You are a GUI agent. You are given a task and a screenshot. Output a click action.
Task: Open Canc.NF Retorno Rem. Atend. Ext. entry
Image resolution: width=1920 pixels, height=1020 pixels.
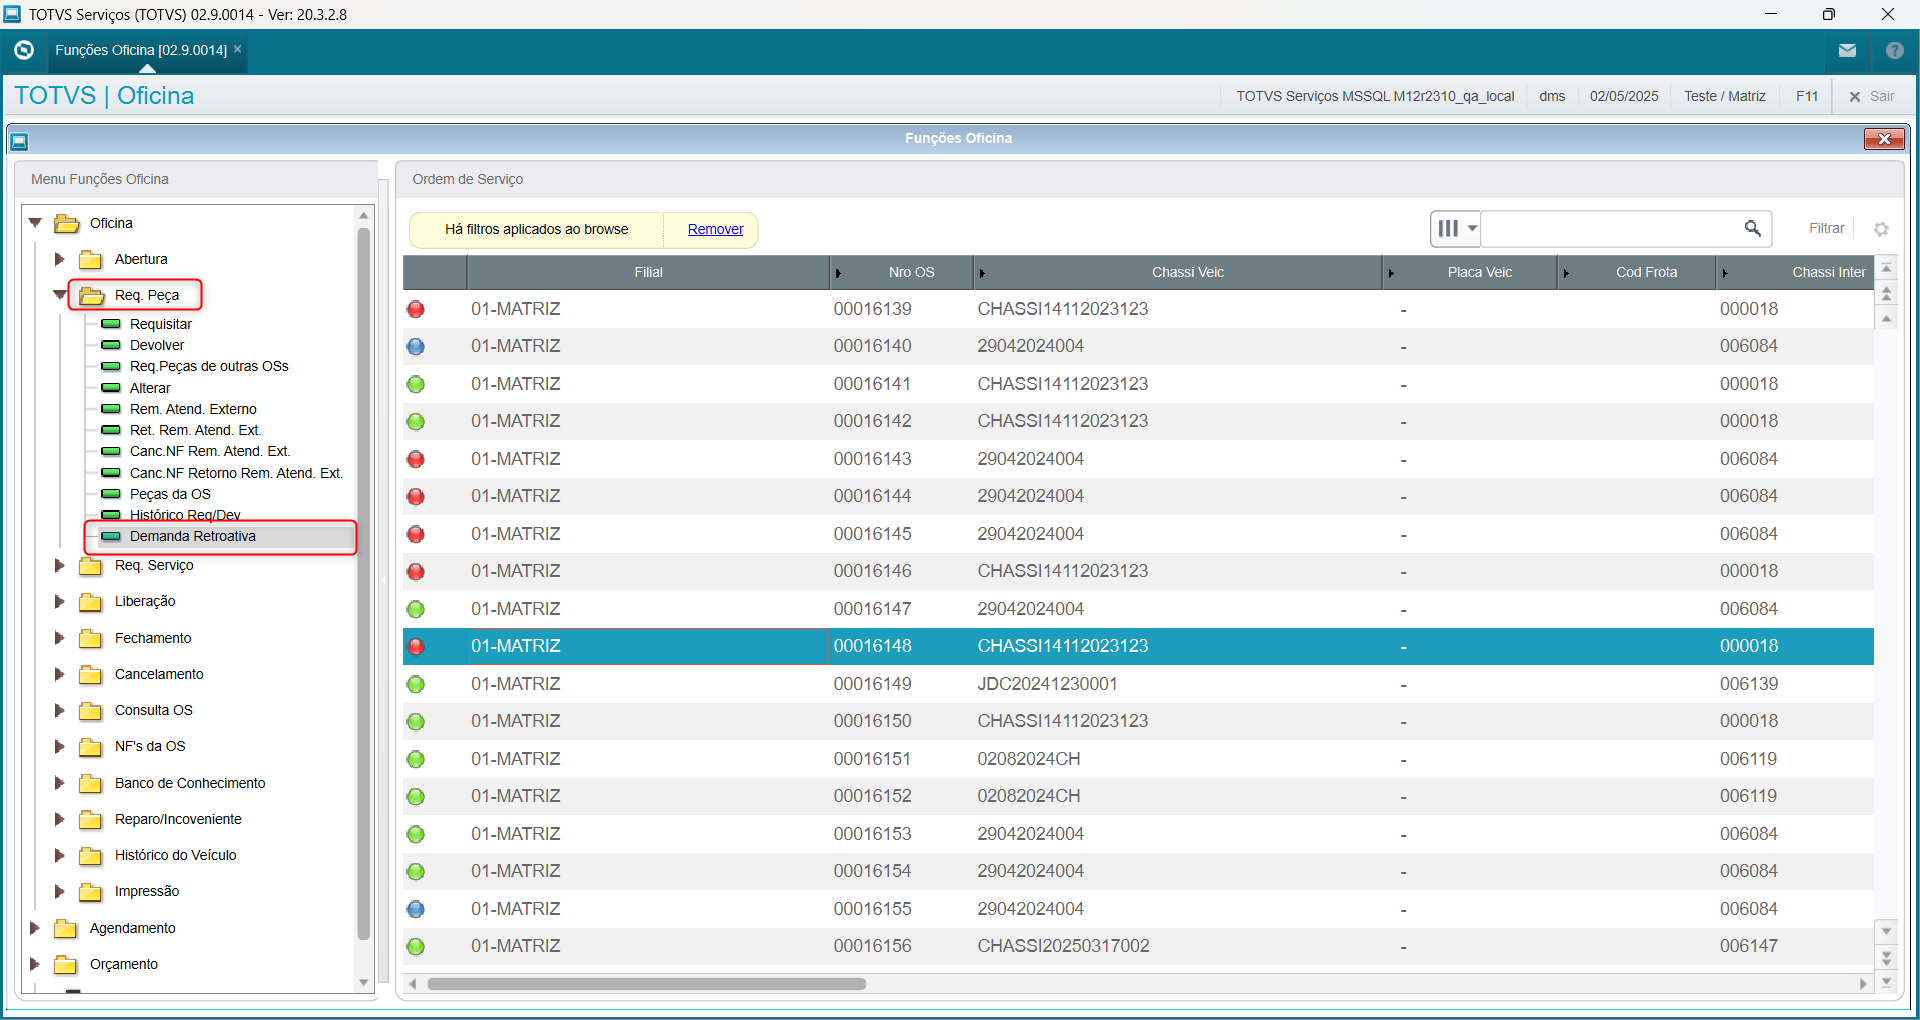(x=236, y=473)
